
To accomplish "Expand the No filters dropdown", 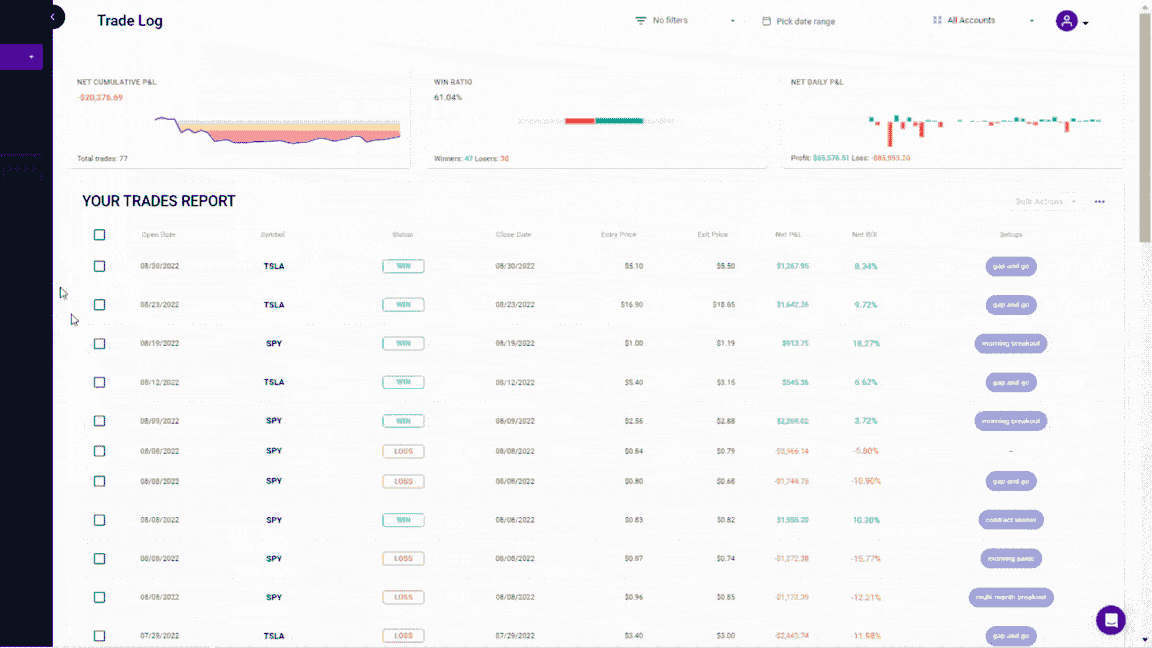I will coord(732,21).
